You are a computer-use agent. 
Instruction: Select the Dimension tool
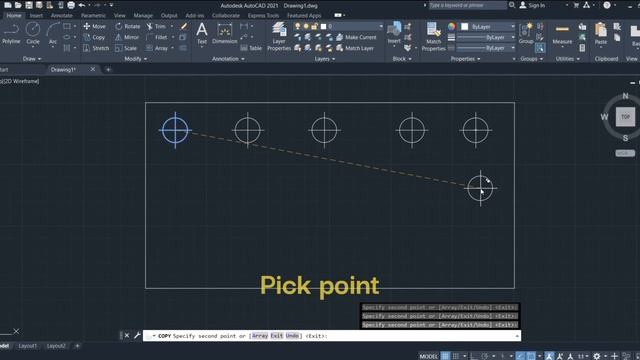(224, 33)
